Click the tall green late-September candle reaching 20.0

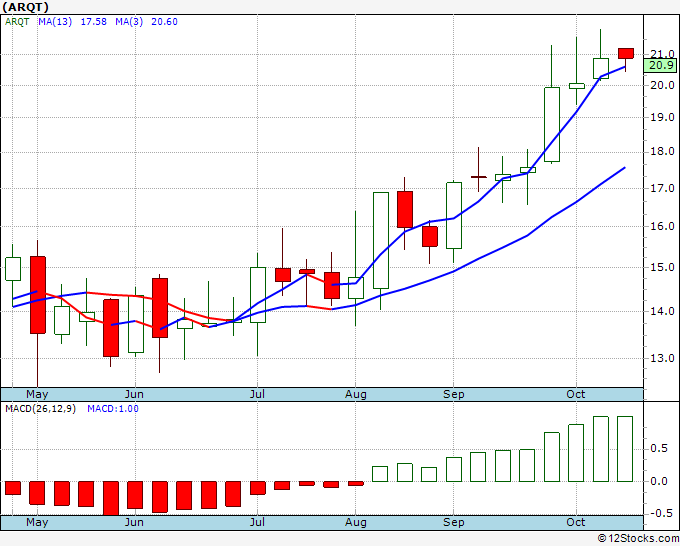(552, 124)
